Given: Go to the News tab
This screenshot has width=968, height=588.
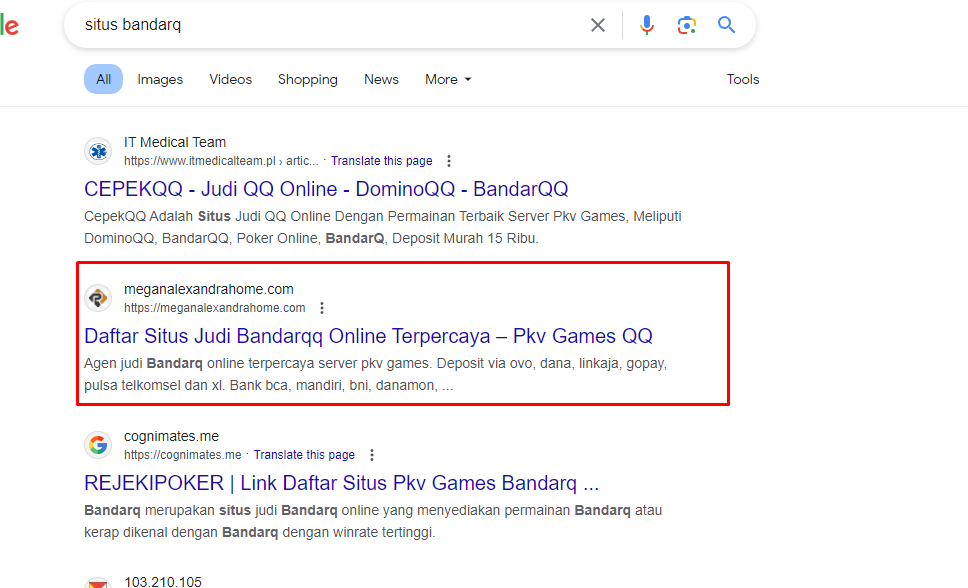Looking at the screenshot, I should click(381, 79).
